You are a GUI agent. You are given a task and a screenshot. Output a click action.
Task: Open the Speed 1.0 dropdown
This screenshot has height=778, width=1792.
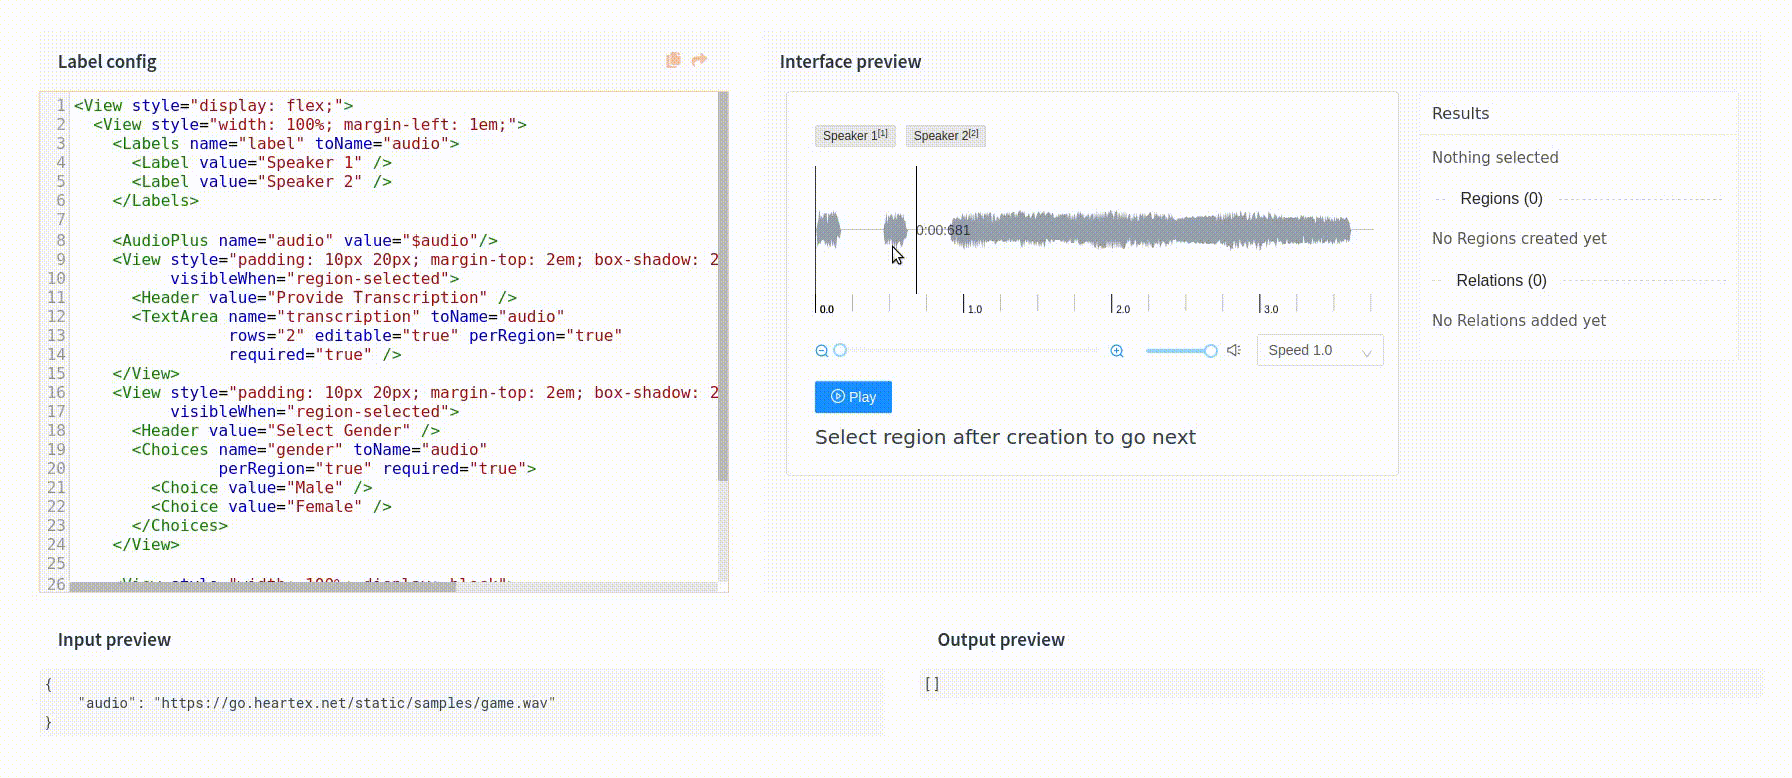(1320, 350)
